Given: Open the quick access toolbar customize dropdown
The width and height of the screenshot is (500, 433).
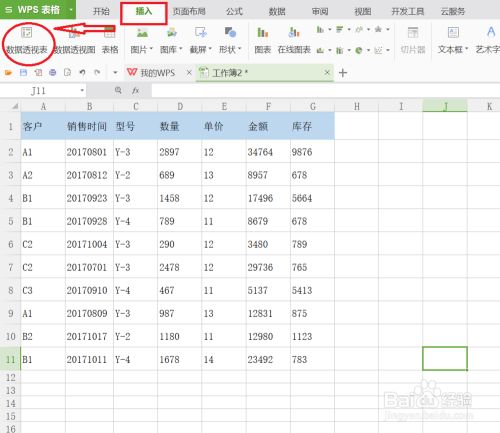Looking at the screenshot, I should click(x=115, y=72).
